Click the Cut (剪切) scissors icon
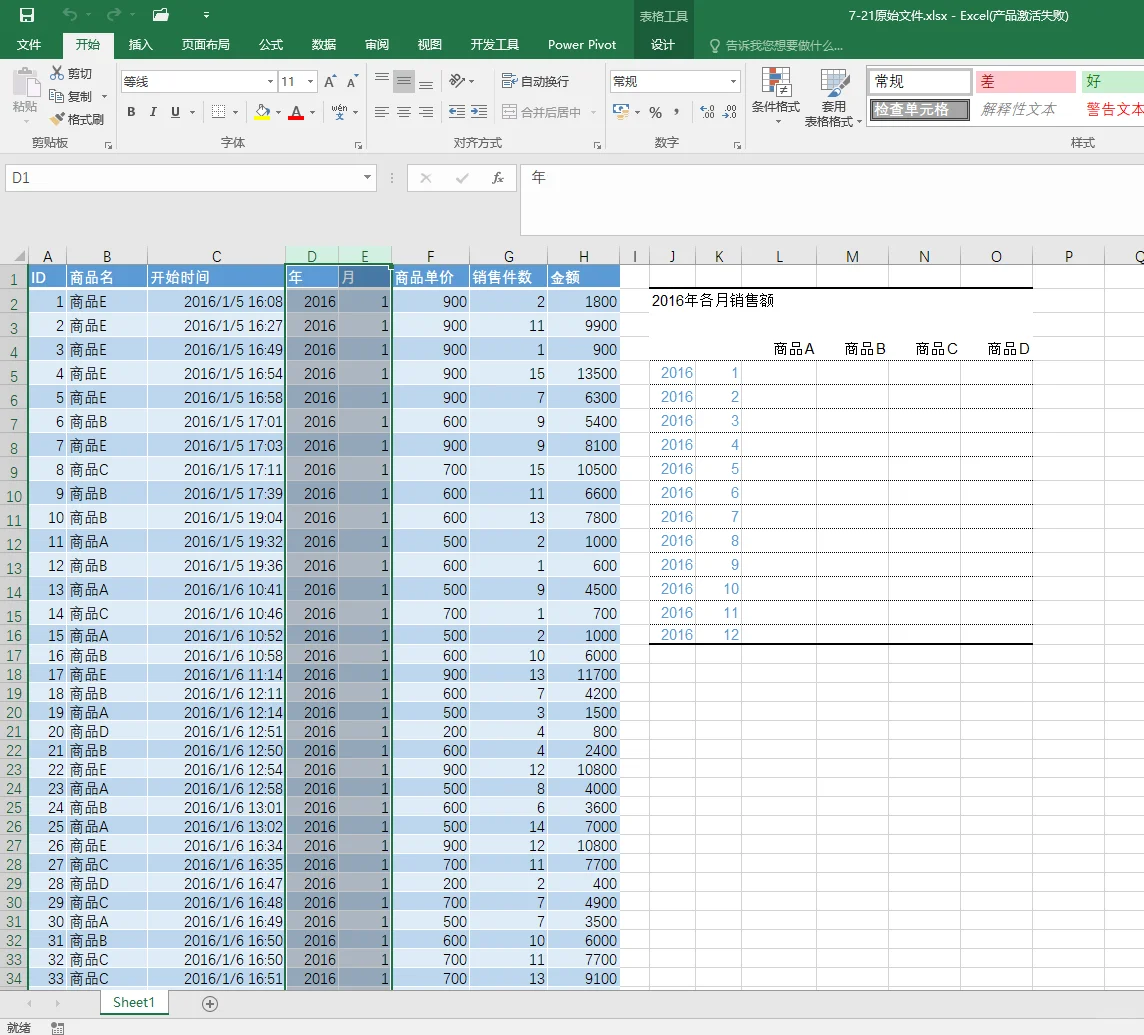The image size is (1144, 1035). [57, 73]
